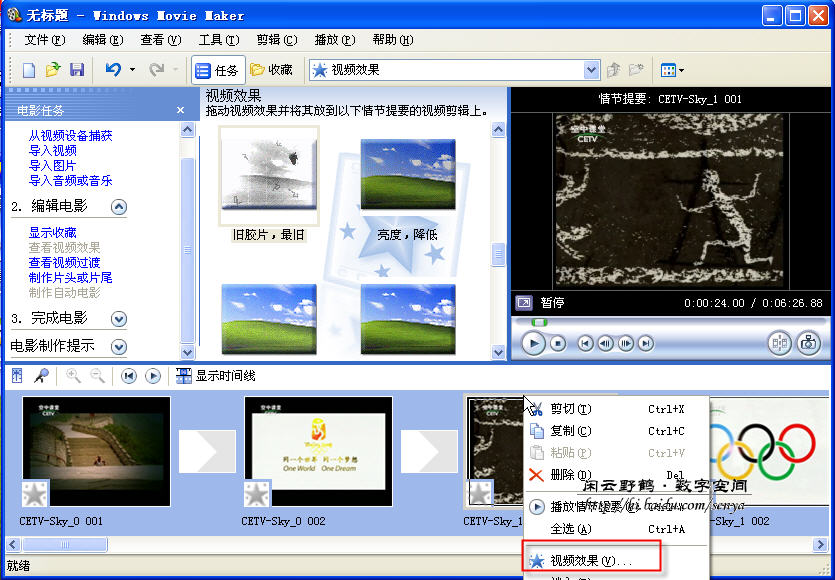Click the 导入图片 link
This screenshot has height=580, width=835.
click(53, 166)
